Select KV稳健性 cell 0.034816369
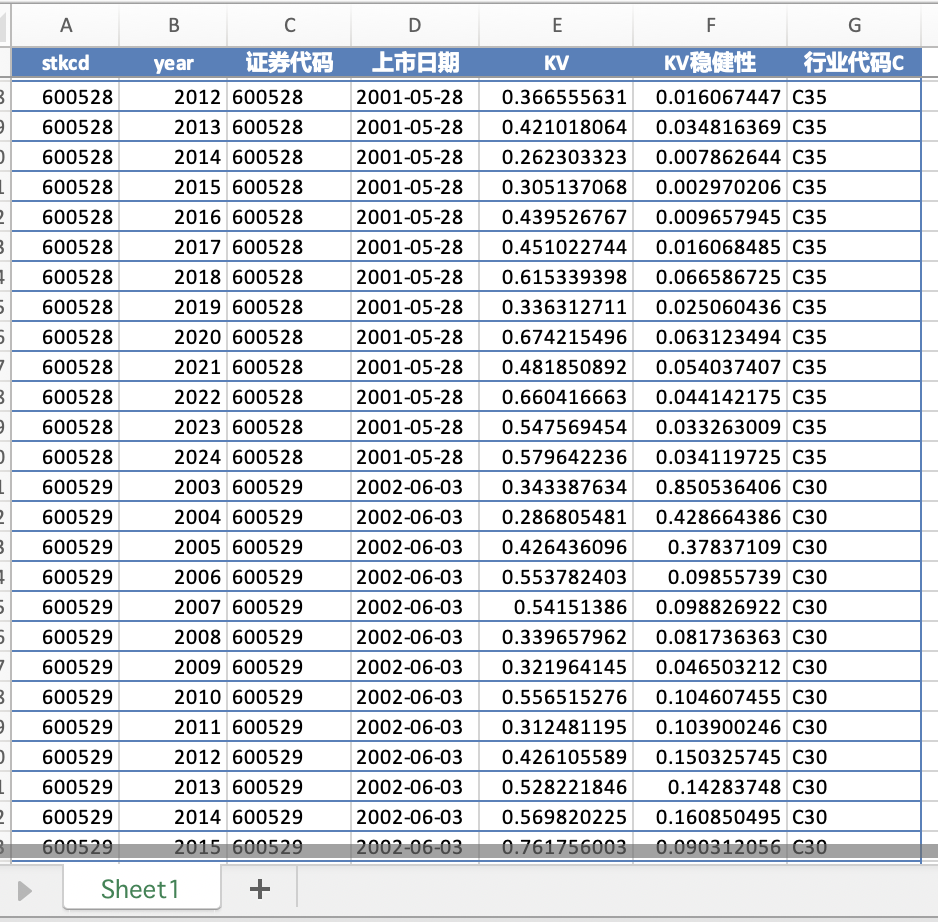Viewport: 938px width, 922px height. (x=711, y=126)
